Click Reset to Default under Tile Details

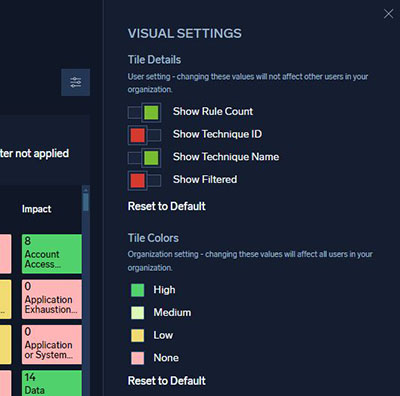[167, 206]
